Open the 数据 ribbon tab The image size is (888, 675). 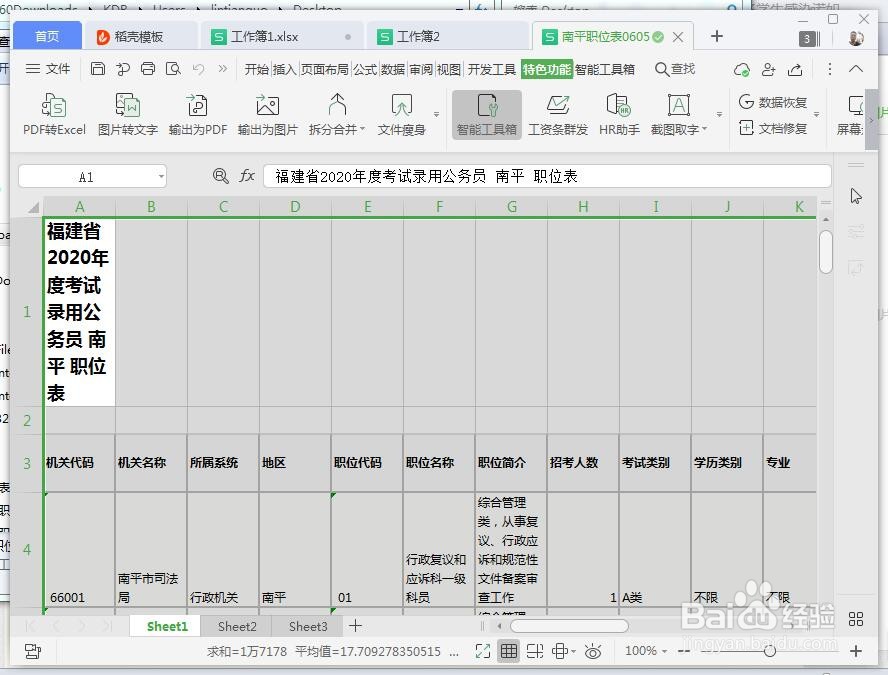392,69
